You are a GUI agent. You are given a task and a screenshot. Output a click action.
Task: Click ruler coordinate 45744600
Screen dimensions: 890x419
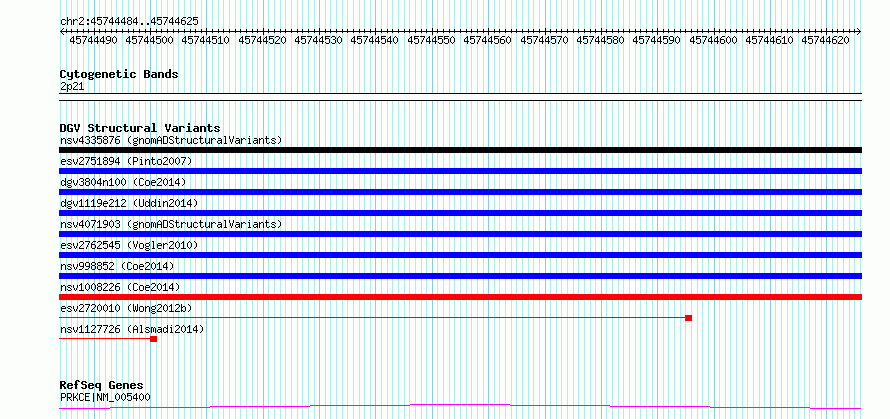point(713,40)
